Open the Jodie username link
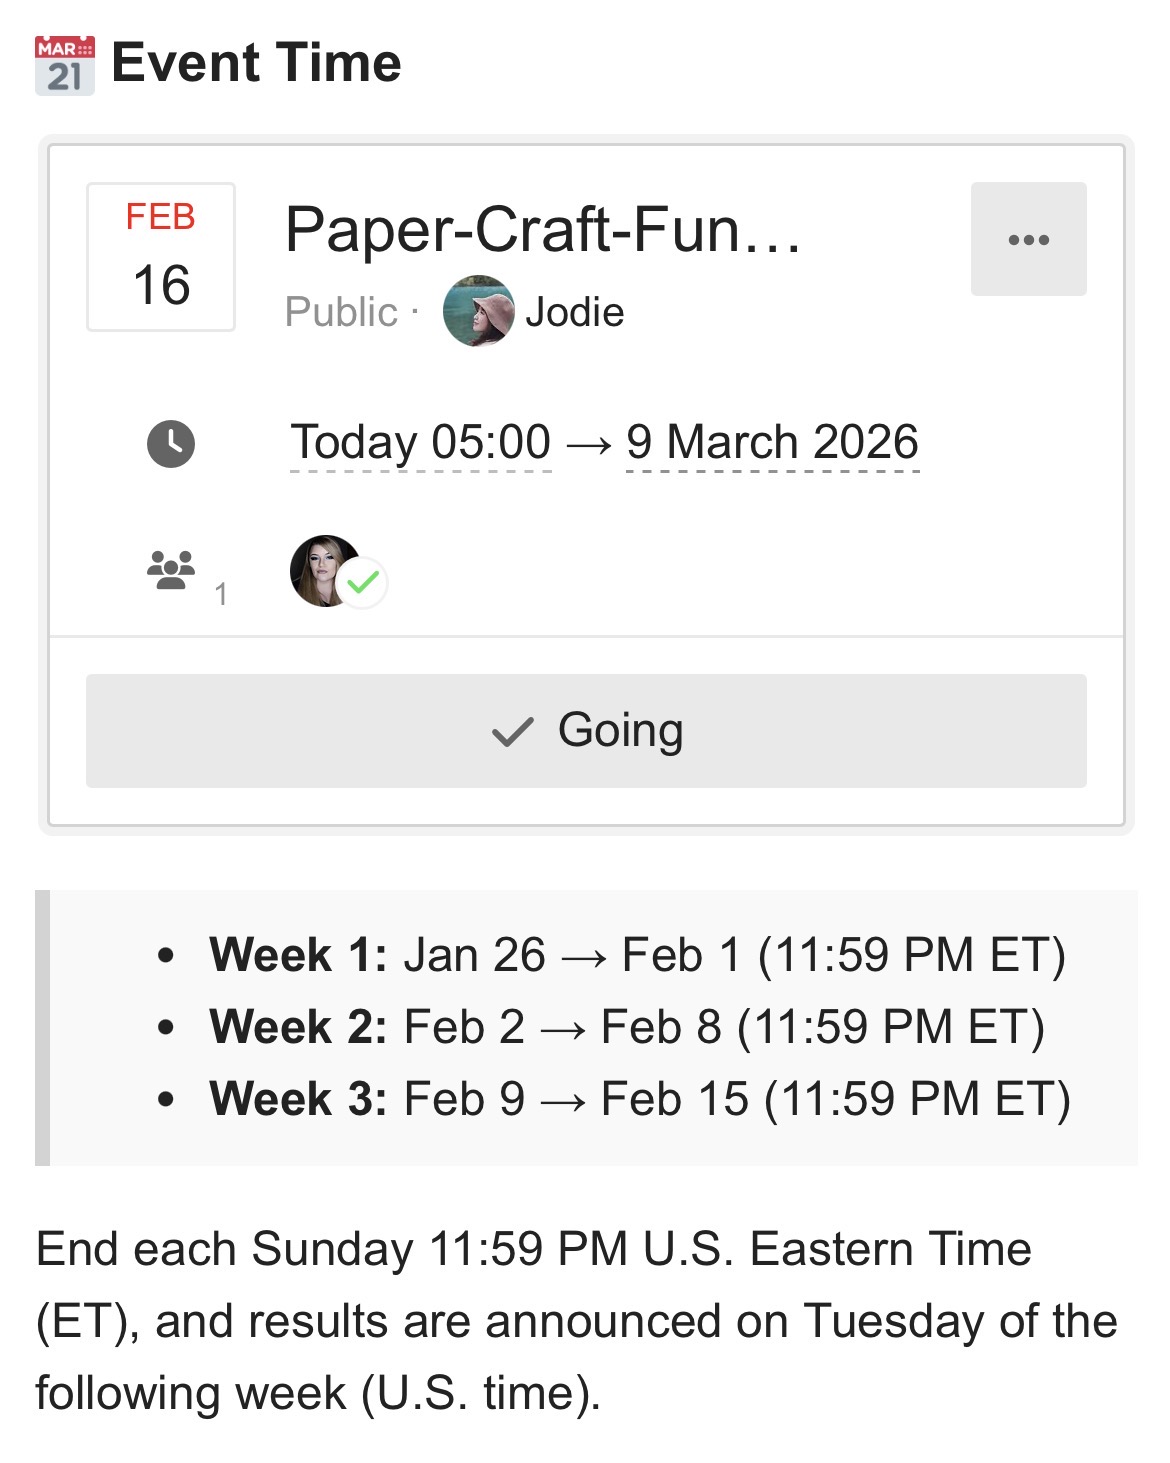This screenshot has width=1170, height=1463. click(575, 313)
